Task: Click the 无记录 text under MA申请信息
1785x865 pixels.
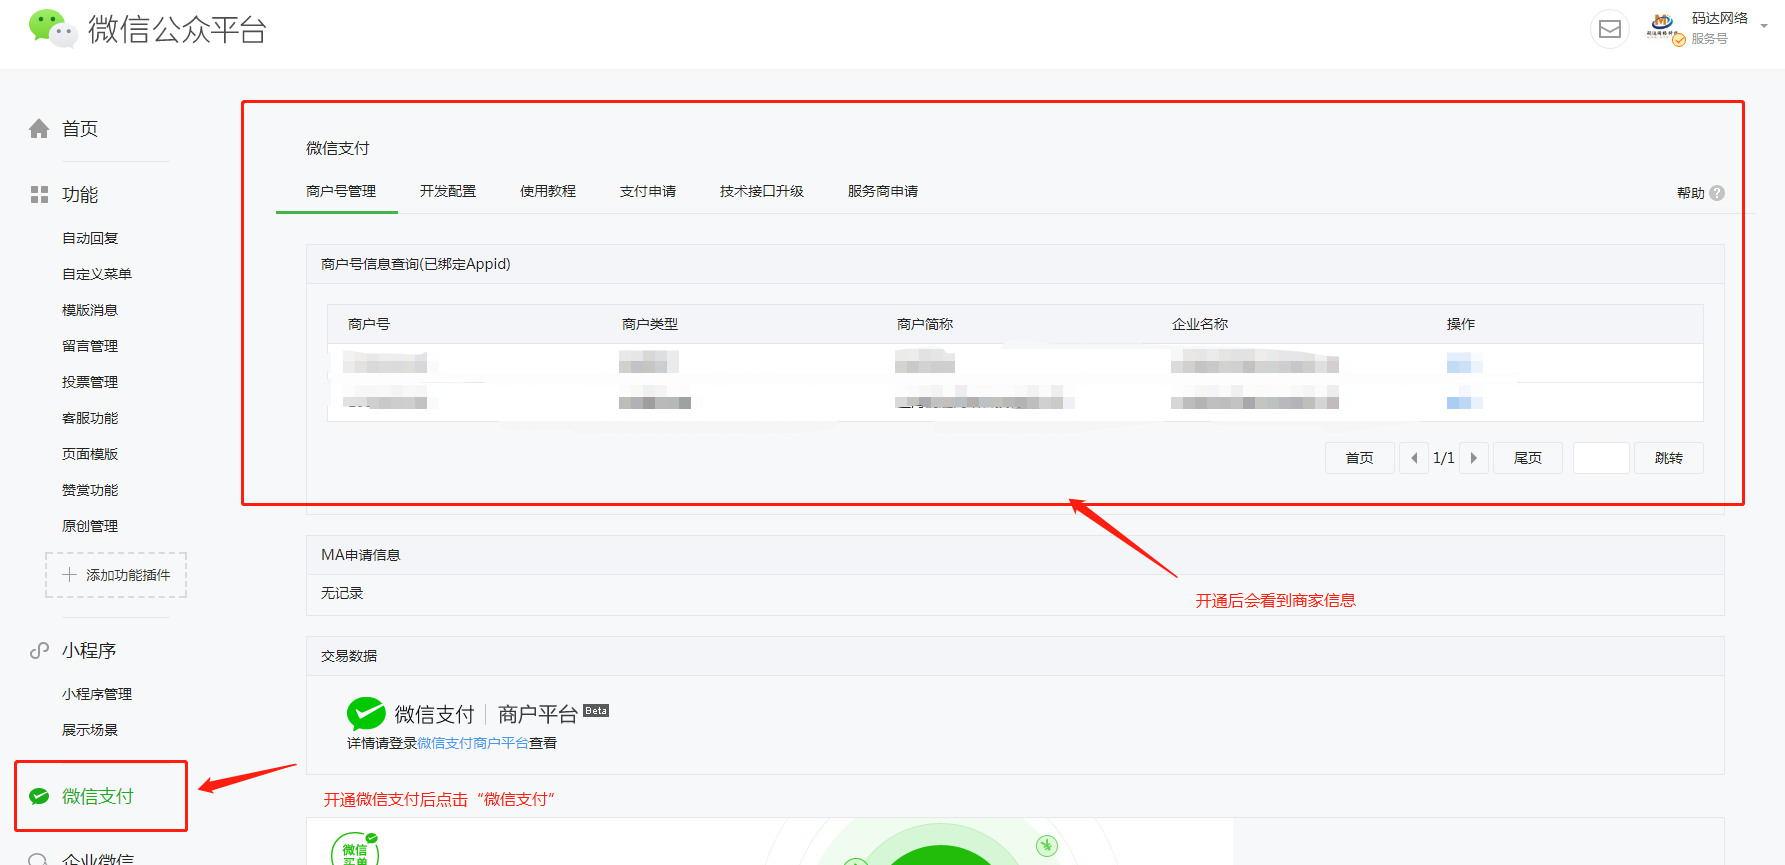Action: click(342, 593)
